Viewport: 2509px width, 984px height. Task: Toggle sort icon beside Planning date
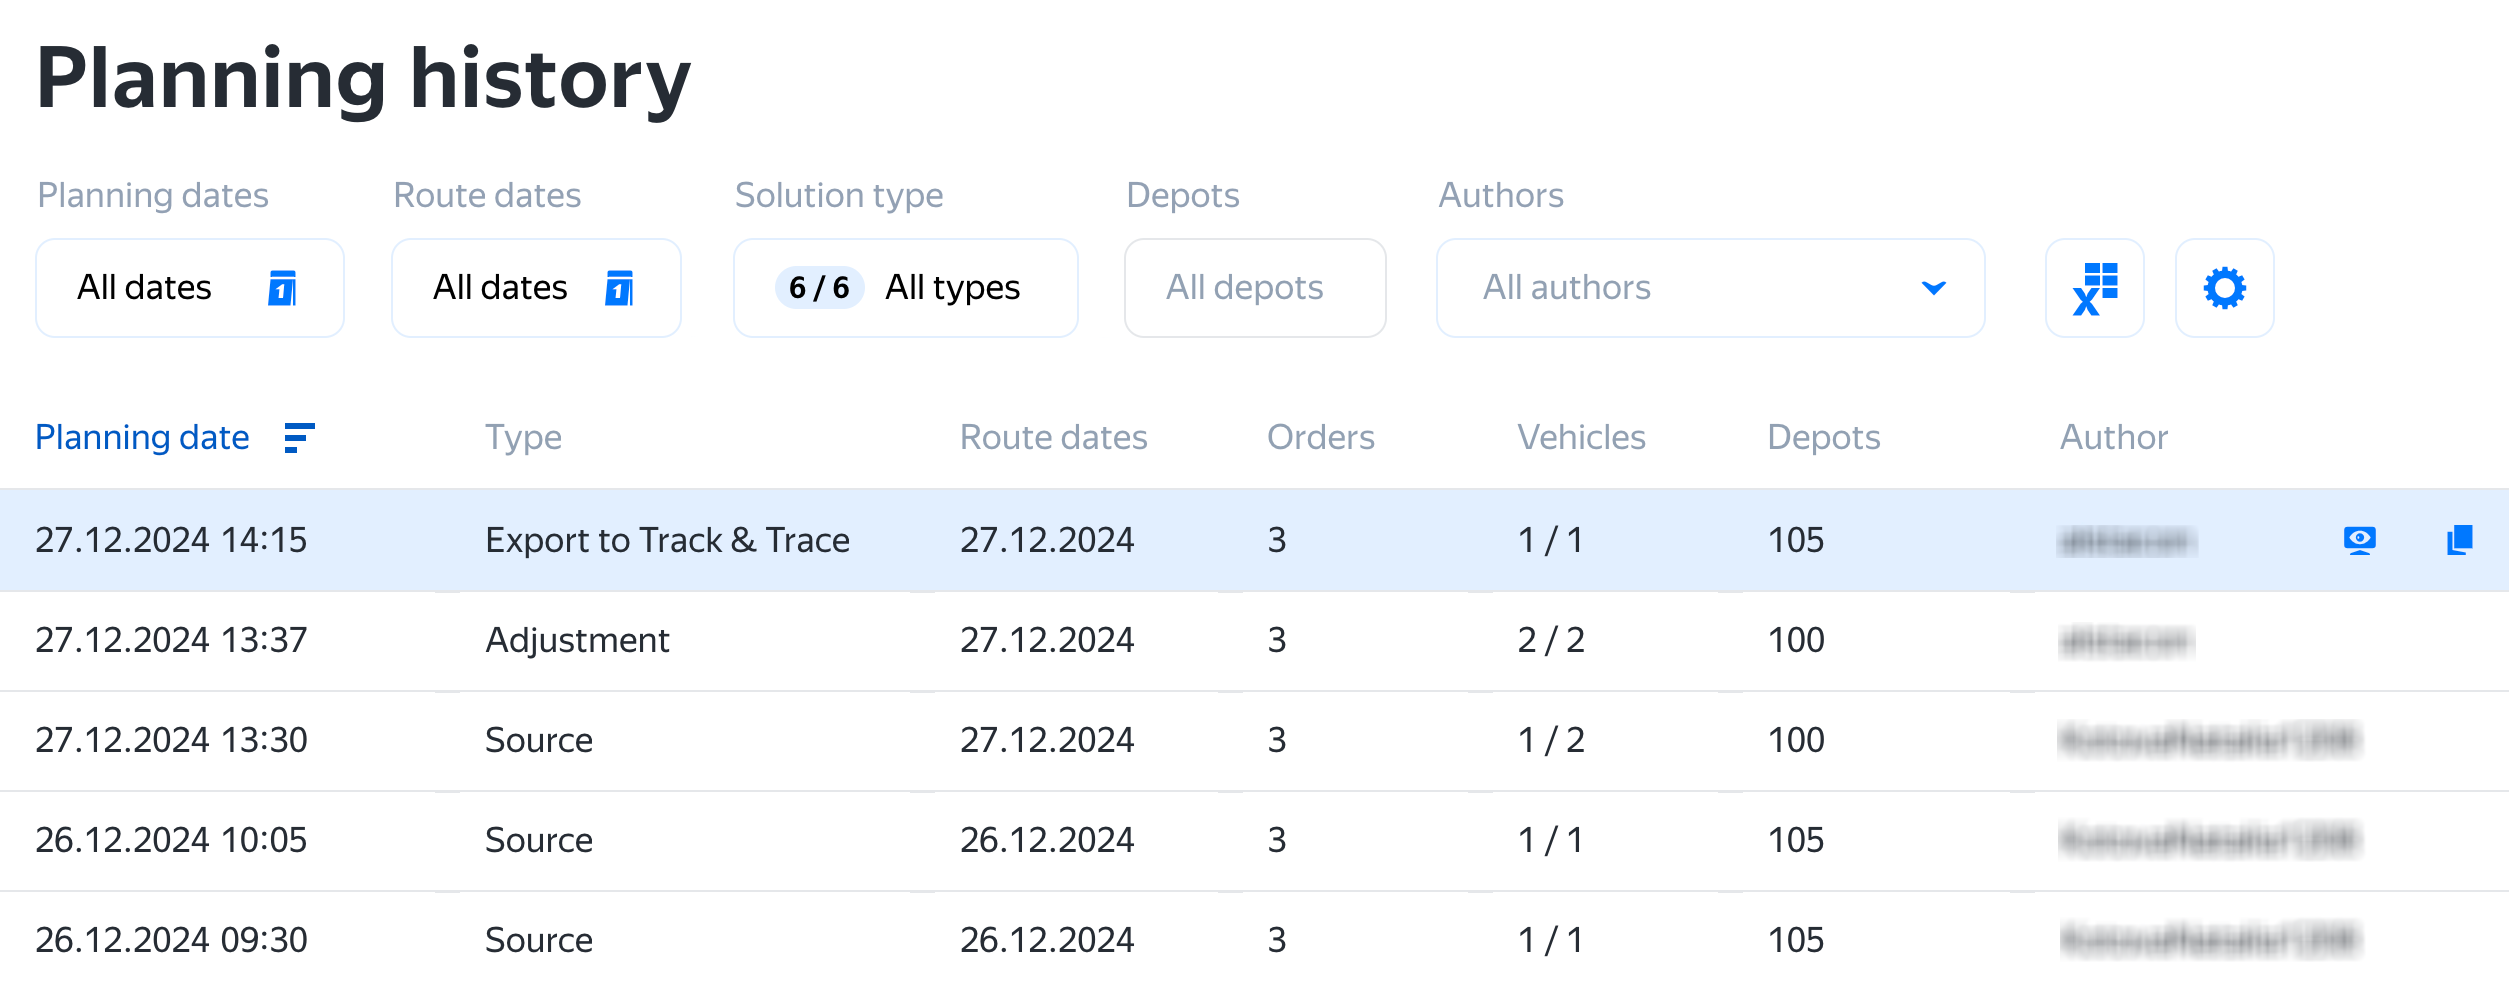[x=299, y=438]
